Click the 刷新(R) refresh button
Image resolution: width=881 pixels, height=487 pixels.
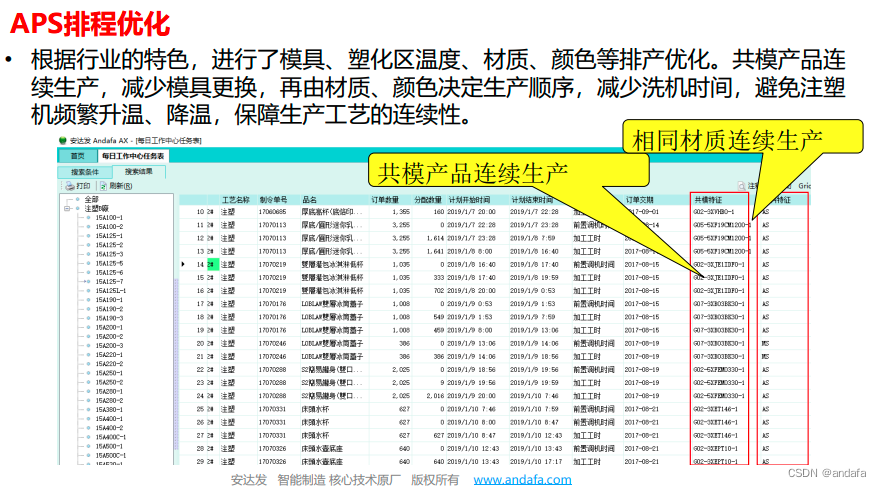[x=116, y=186]
